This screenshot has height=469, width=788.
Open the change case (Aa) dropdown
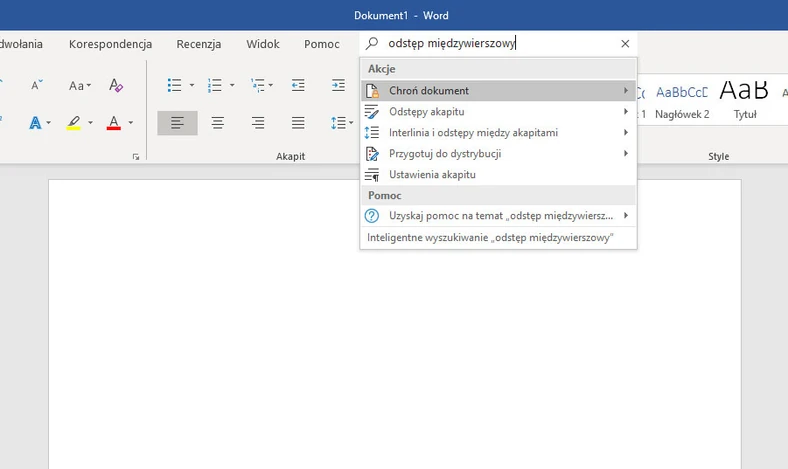[79, 86]
